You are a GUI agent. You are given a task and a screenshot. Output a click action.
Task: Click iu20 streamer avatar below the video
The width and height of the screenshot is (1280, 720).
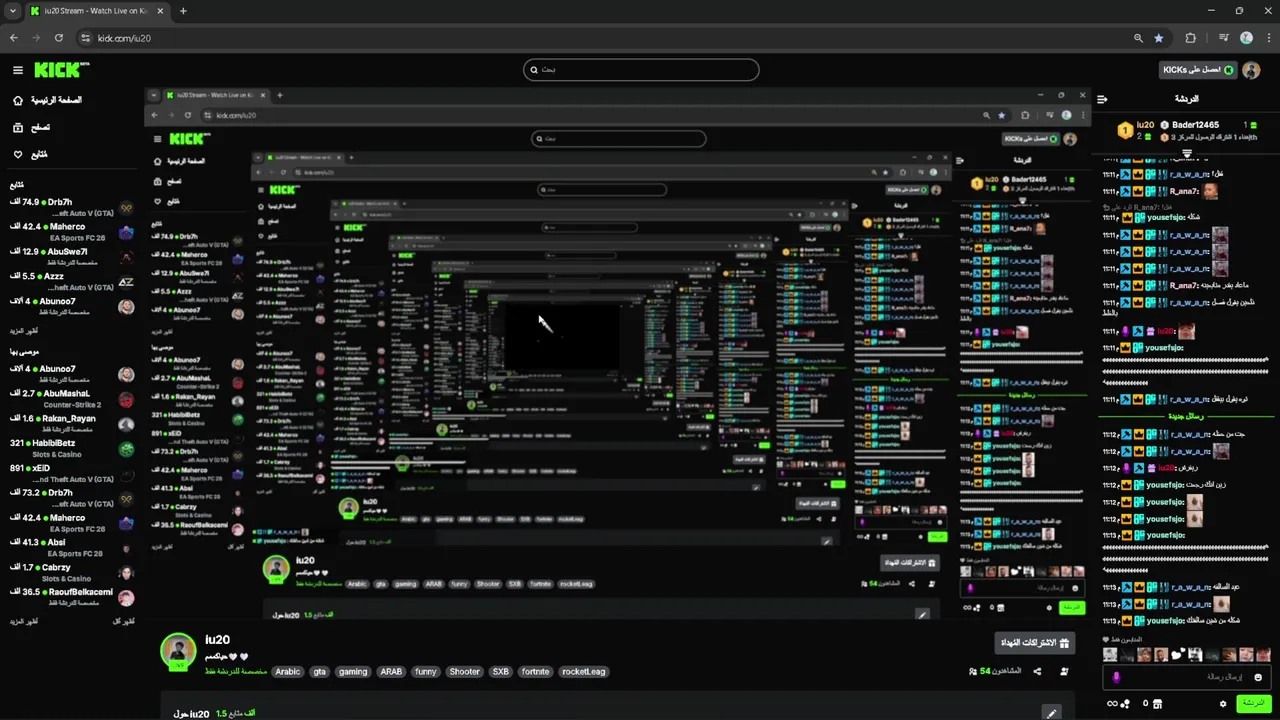(x=178, y=650)
